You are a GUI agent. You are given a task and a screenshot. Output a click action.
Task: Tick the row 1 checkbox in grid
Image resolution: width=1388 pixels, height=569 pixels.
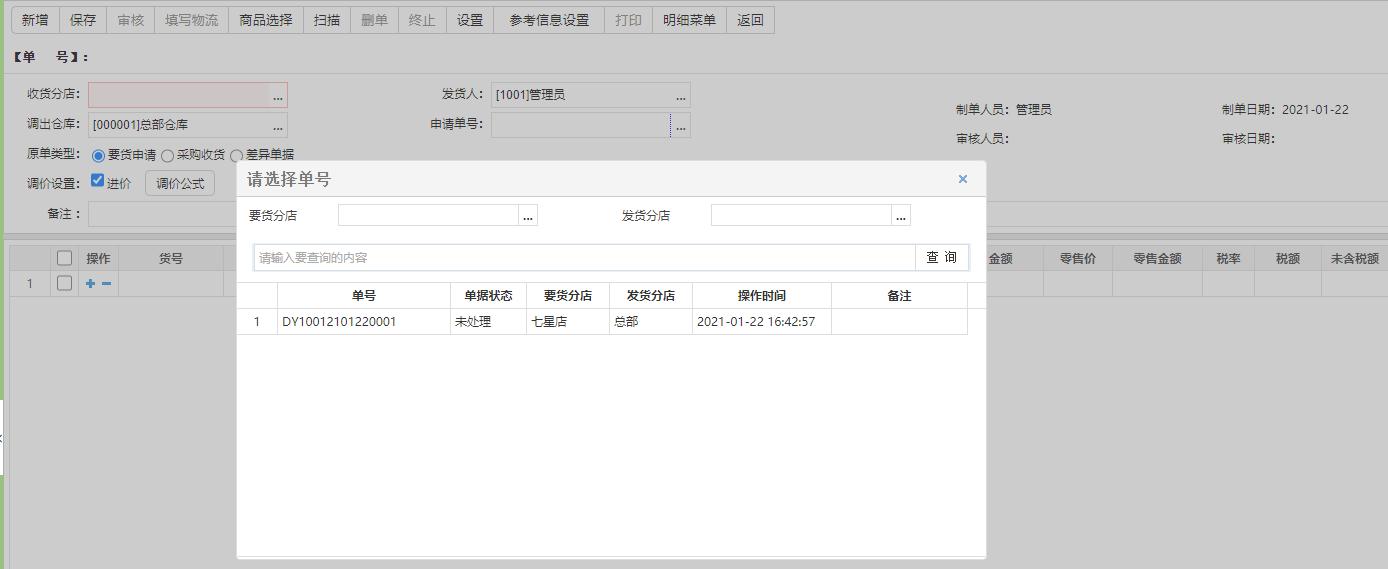click(65, 283)
